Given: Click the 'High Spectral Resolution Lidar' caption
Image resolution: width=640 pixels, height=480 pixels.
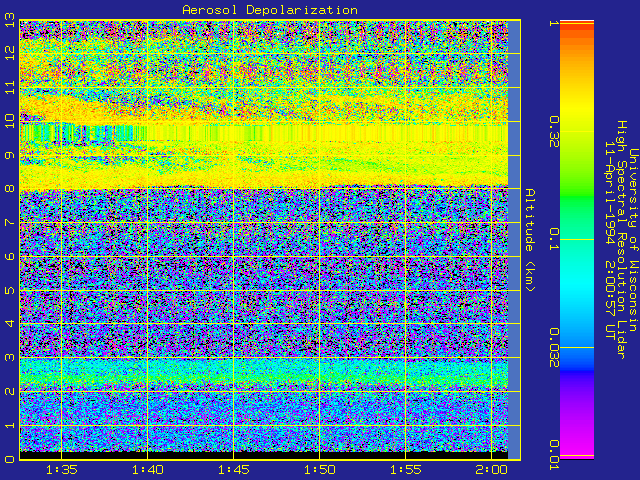Looking at the screenshot, I should pyautogui.click(x=621, y=240).
